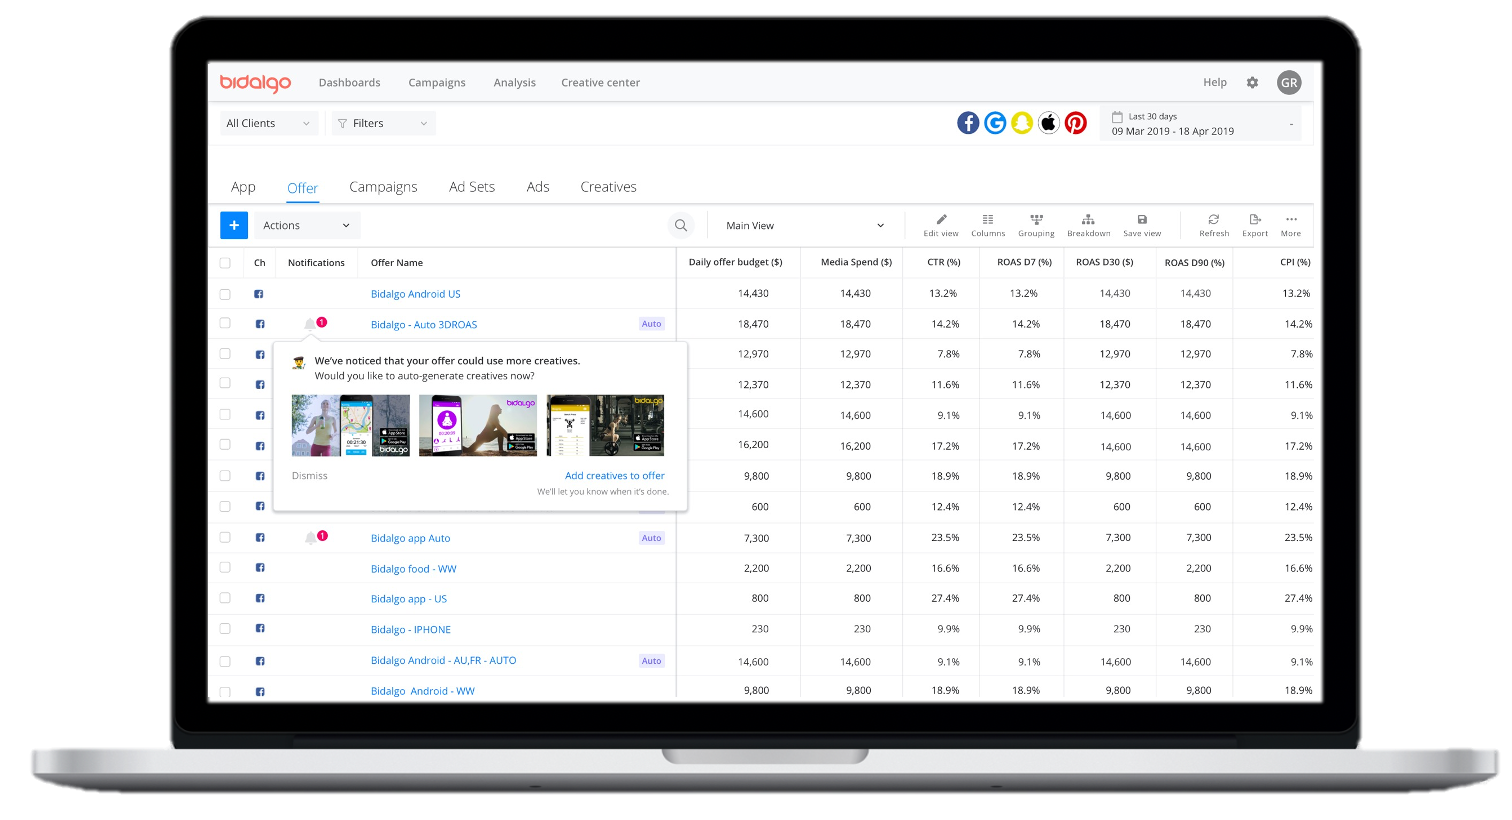Viewport: 1512px width, 820px height.
Task: Check the Bidalgo app - US row checkbox
Action: coord(225,598)
